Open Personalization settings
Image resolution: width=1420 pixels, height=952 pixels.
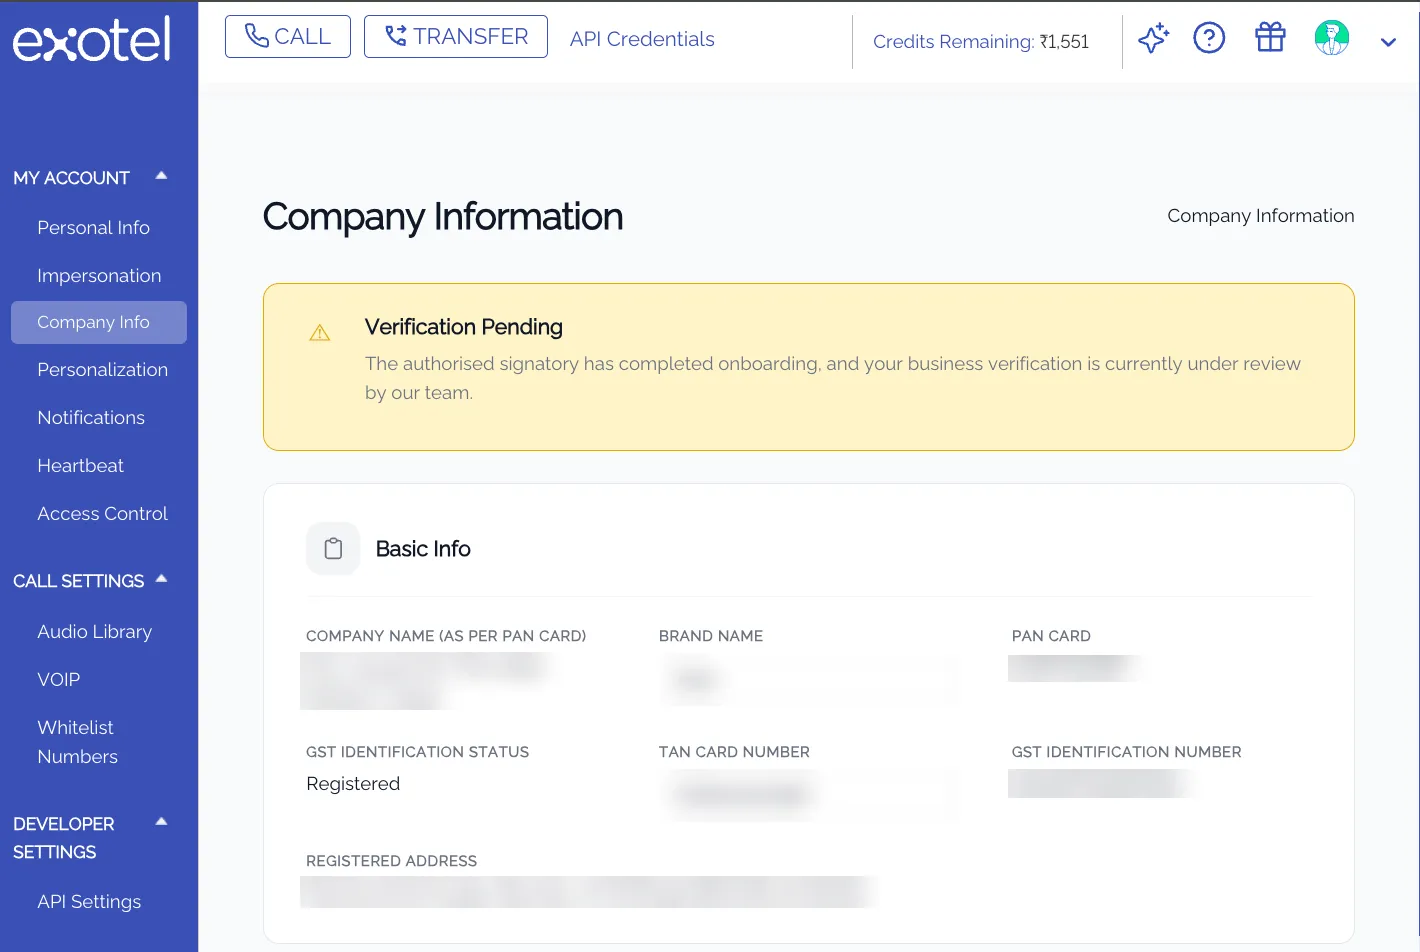[x=102, y=370]
